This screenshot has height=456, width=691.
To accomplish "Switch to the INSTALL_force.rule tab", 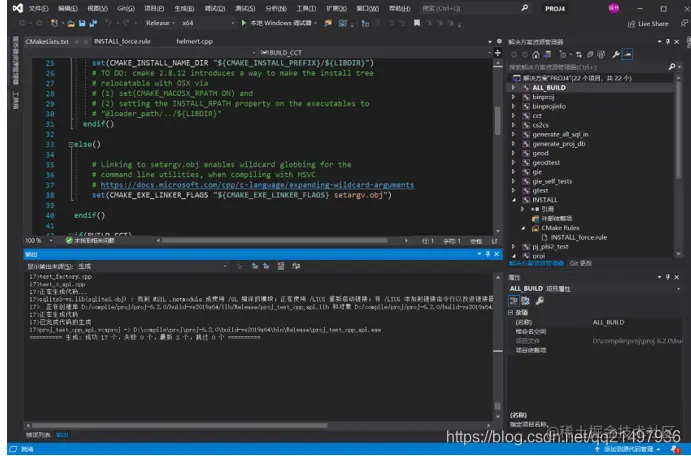I will coord(122,41).
